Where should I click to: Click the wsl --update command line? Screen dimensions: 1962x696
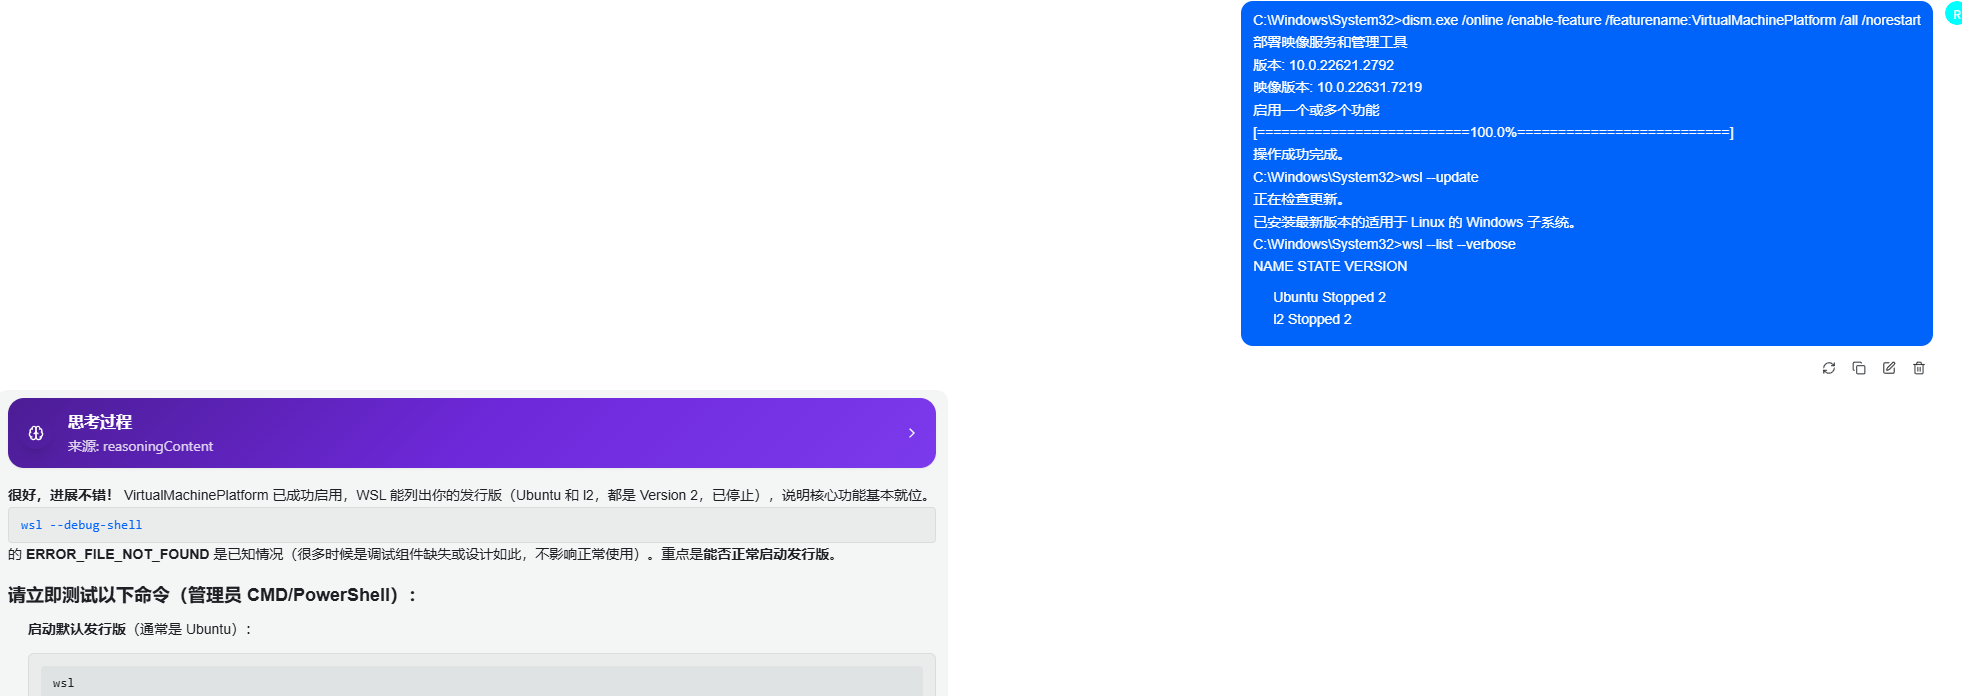pos(1365,177)
